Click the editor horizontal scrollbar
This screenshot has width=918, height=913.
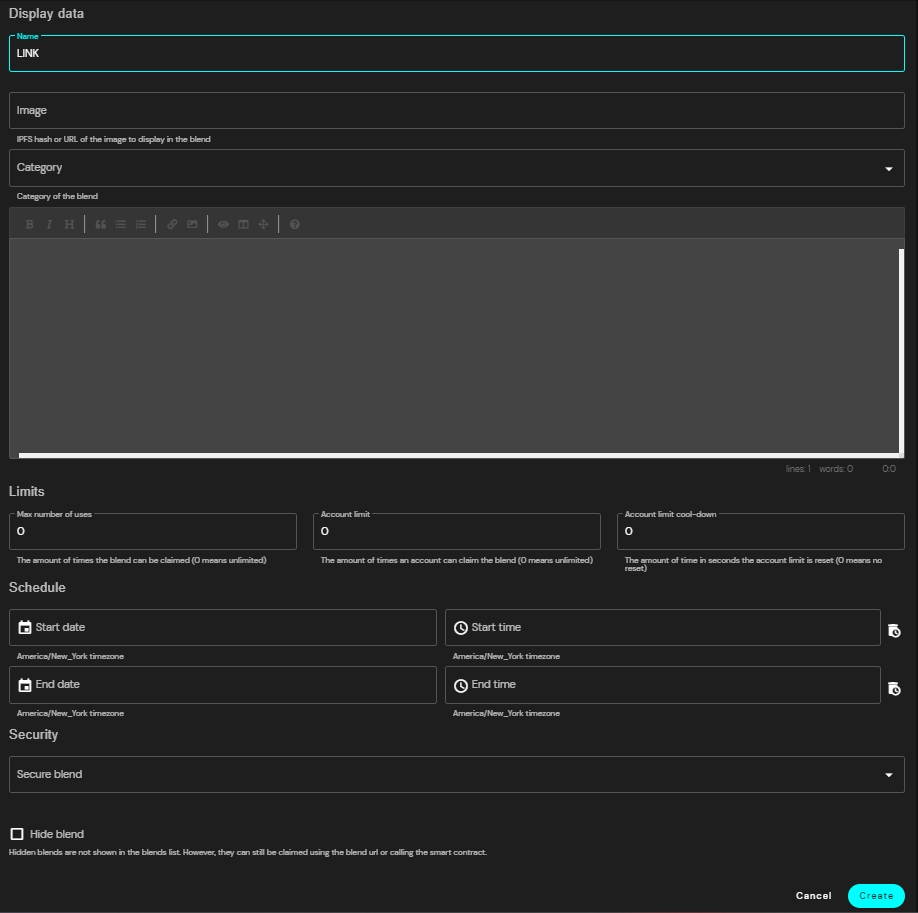pyautogui.click(x=459, y=455)
